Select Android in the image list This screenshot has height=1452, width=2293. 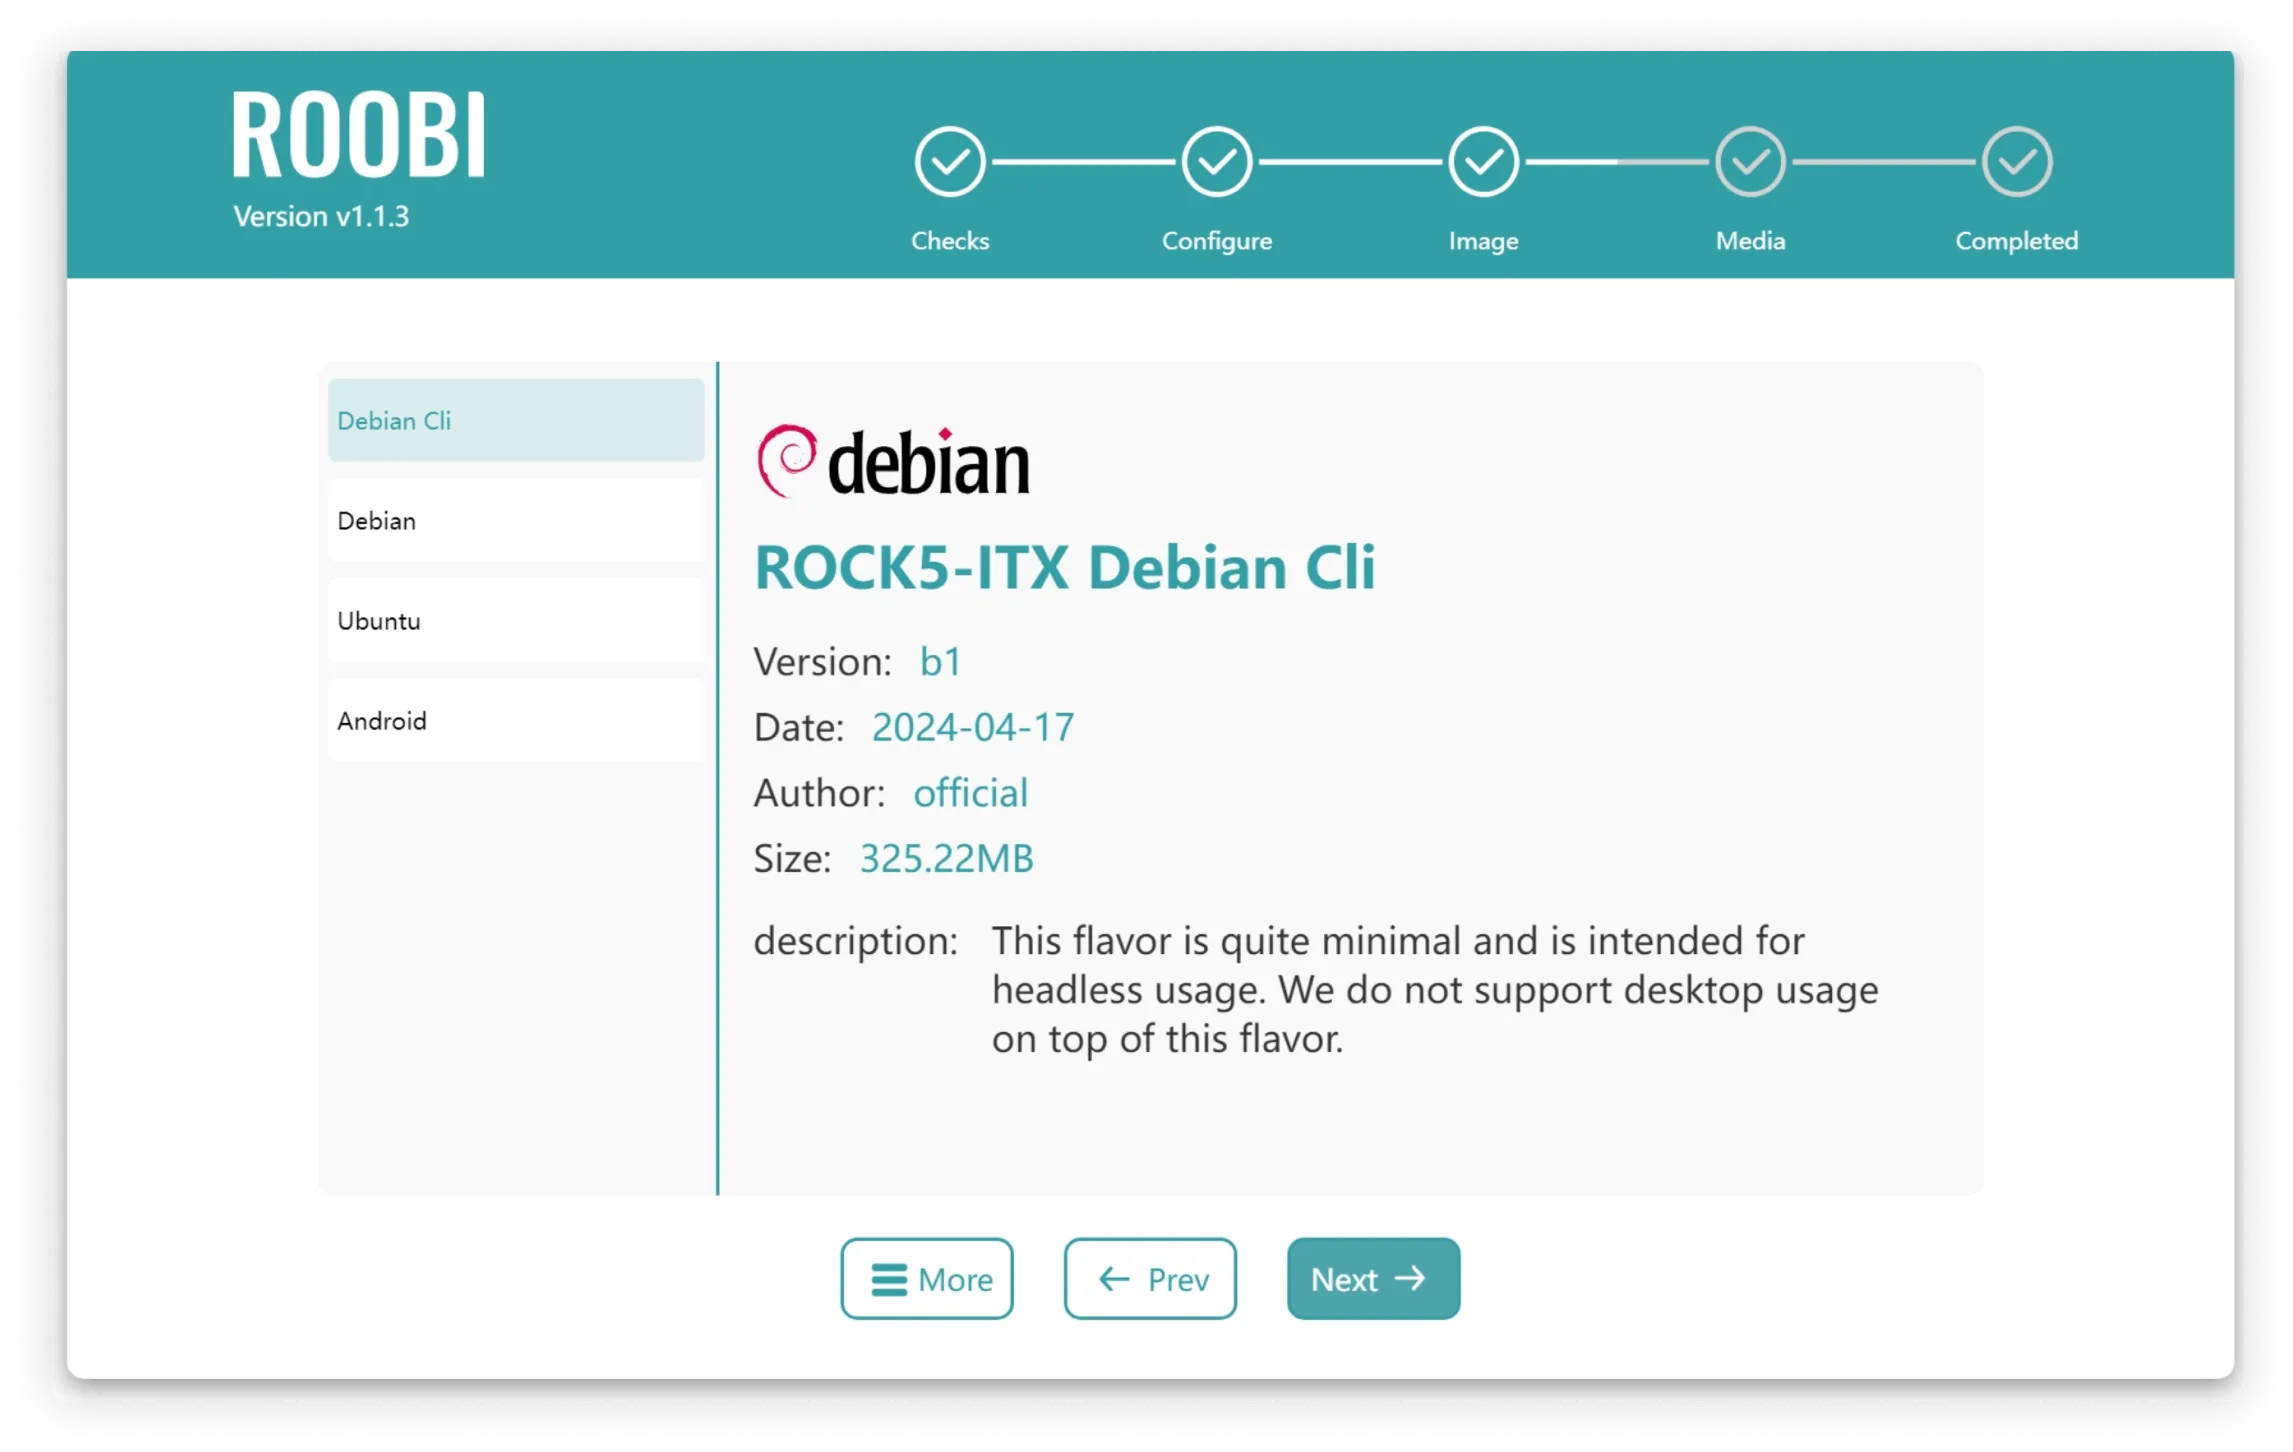pos(516,720)
